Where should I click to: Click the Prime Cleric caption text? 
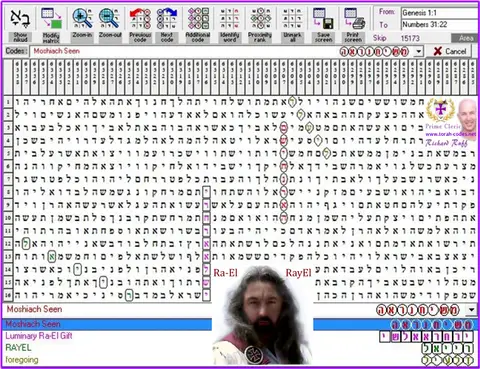pyautogui.click(x=443, y=127)
